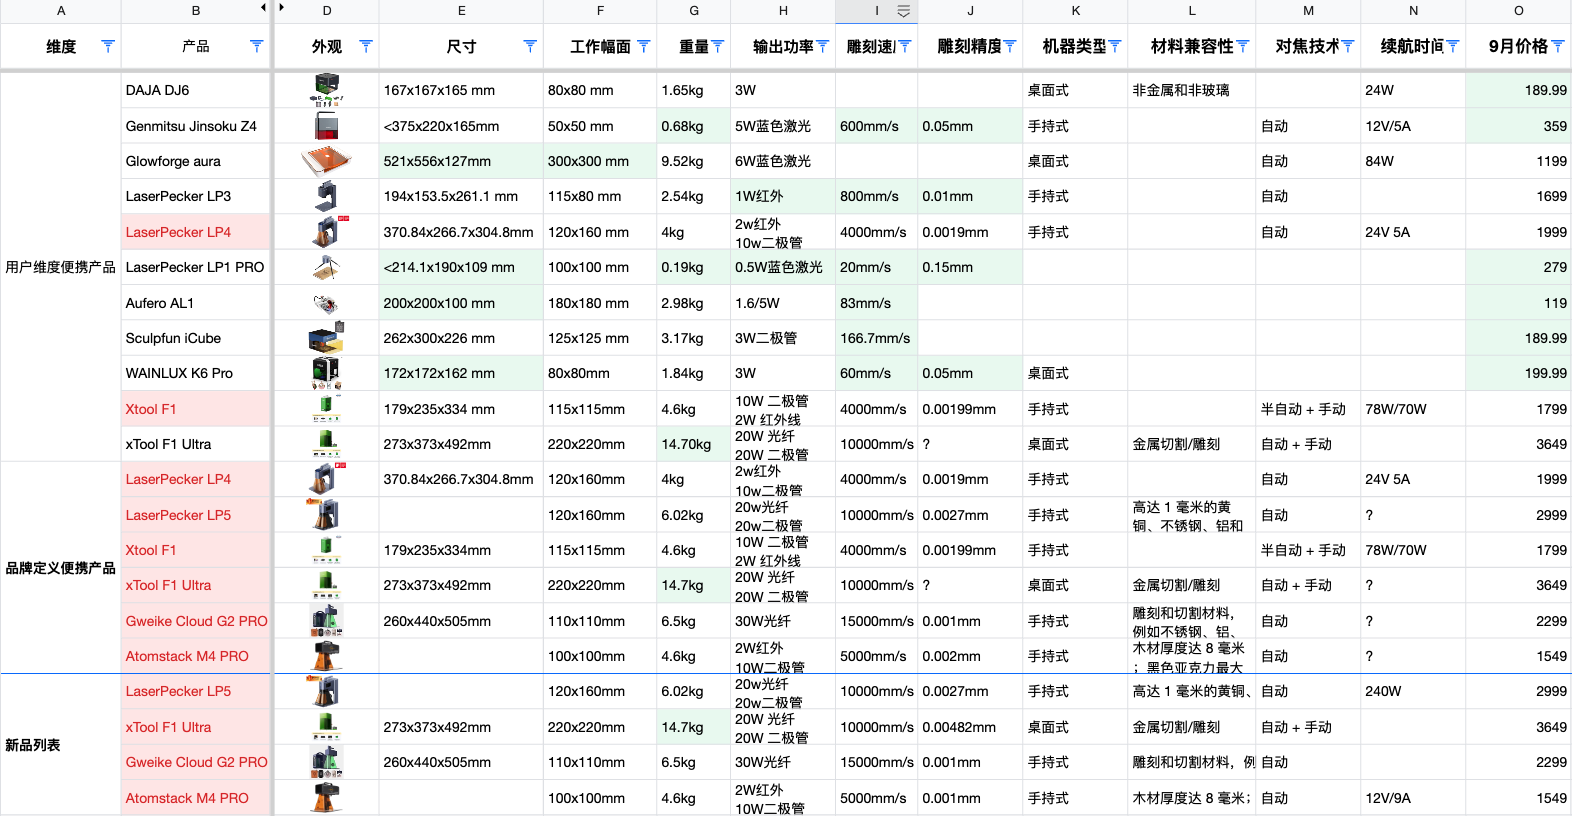Open filter for 续航时间 column
Screen dimensions: 1572x816
[1453, 46]
